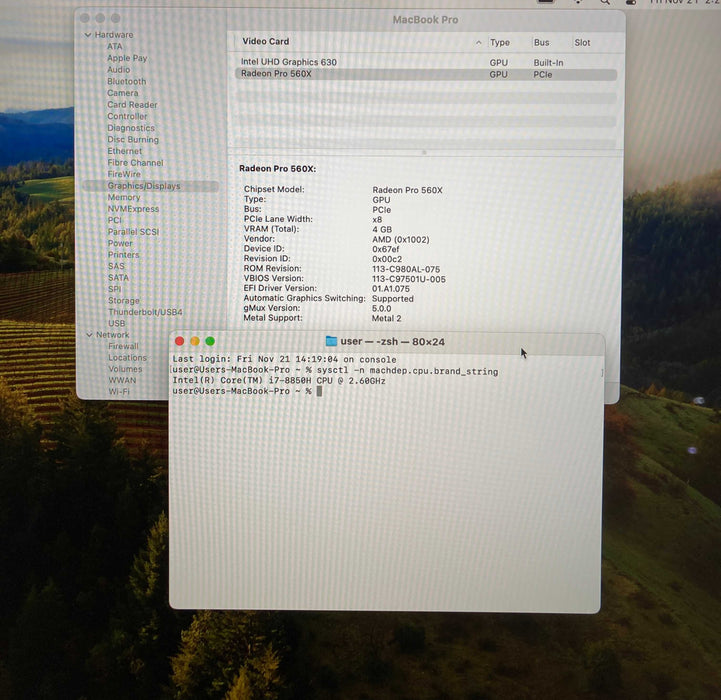Select Bluetooth in the sidebar
The image size is (721, 700).
point(126,81)
